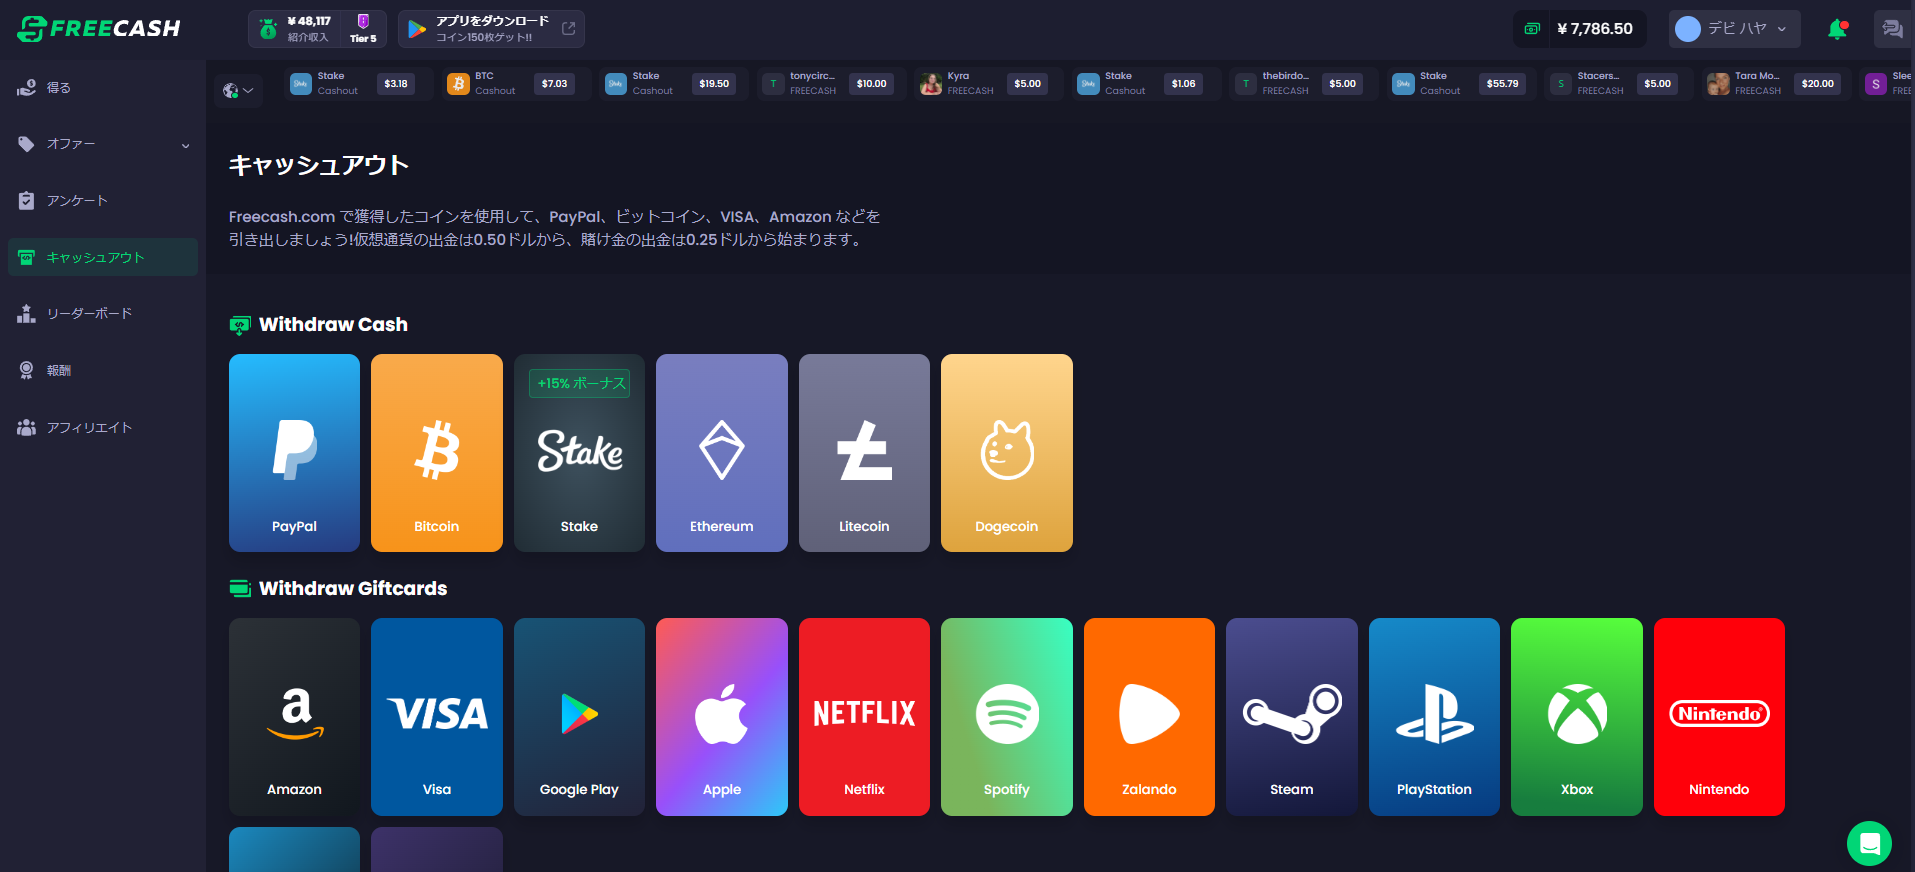Choose the Ethereum withdrawal card
The width and height of the screenshot is (1915, 872).
pos(722,453)
